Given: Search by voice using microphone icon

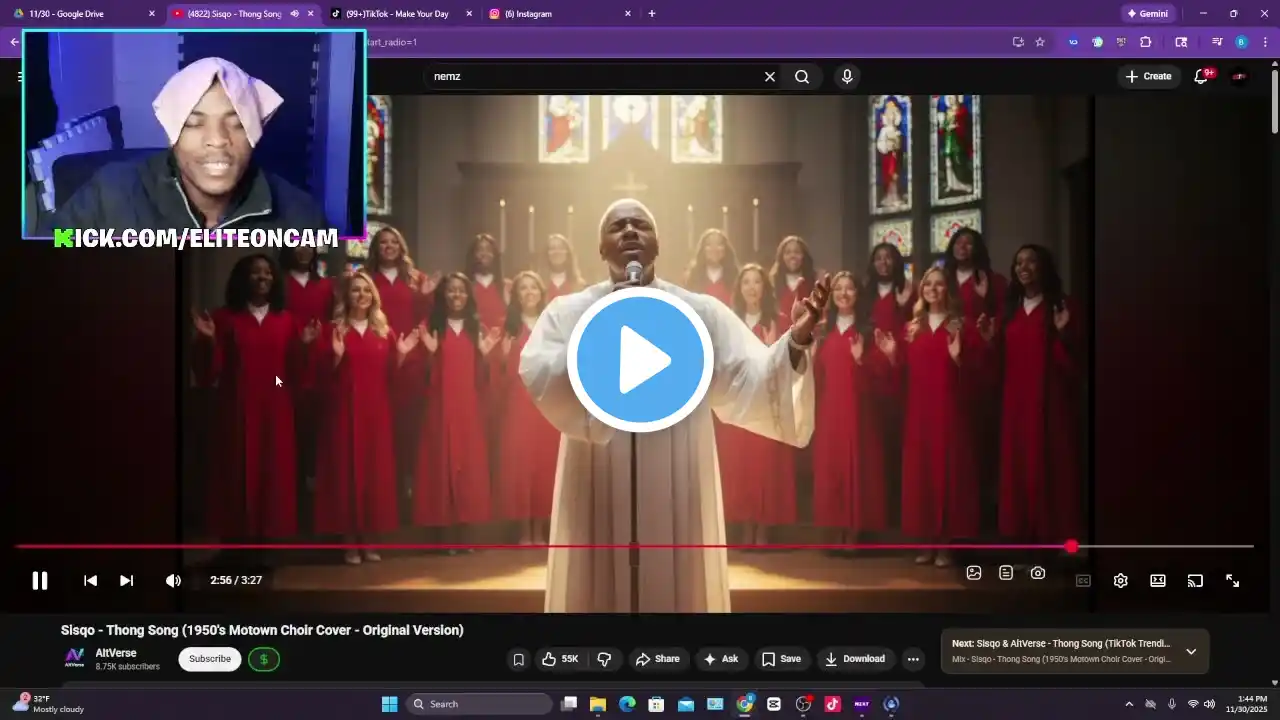Looking at the screenshot, I should click(847, 77).
